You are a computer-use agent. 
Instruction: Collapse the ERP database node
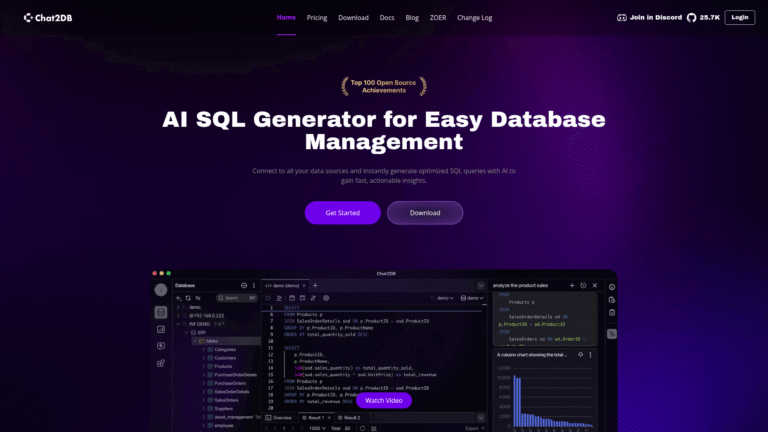[x=187, y=333]
